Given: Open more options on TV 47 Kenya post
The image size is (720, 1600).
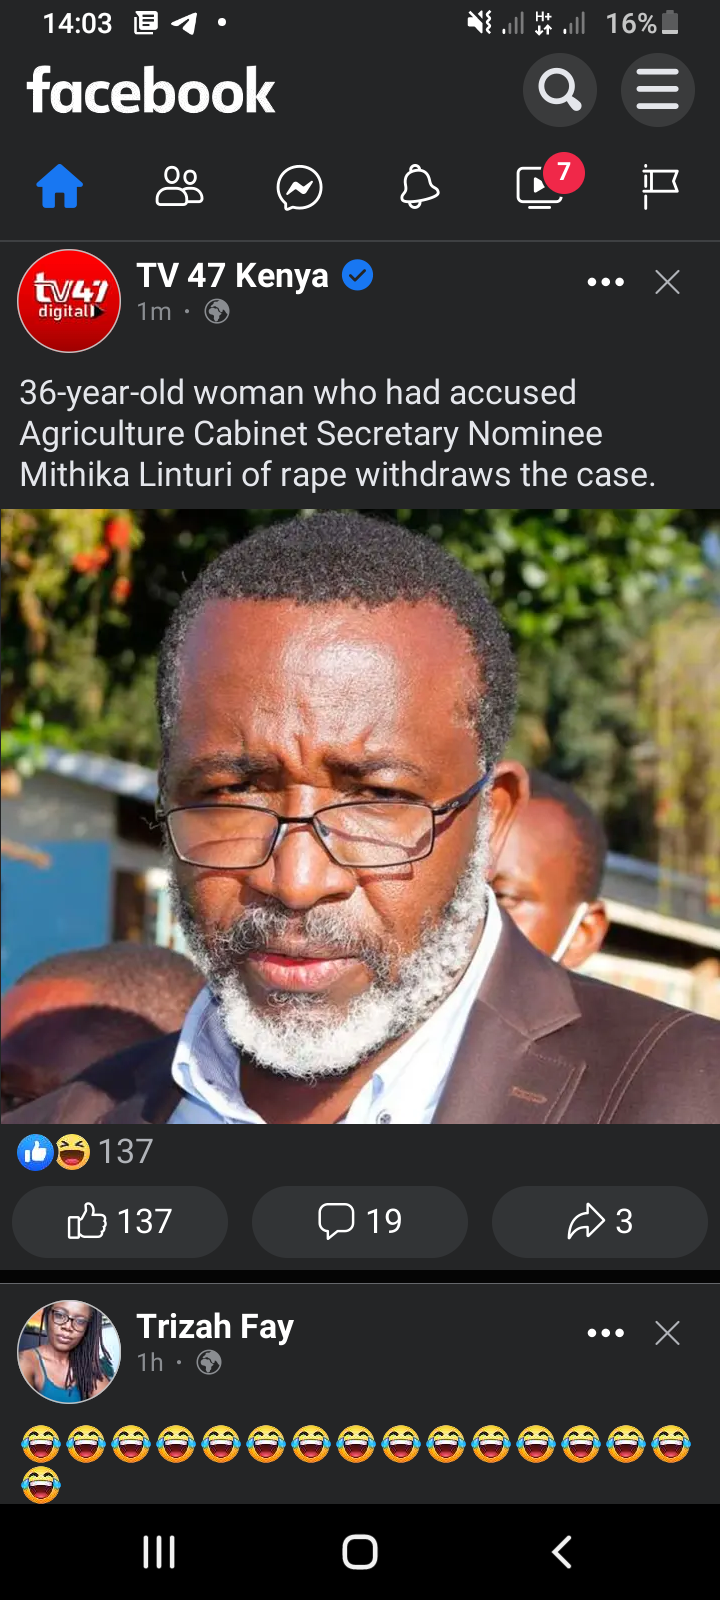Looking at the screenshot, I should tap(605, 282).
